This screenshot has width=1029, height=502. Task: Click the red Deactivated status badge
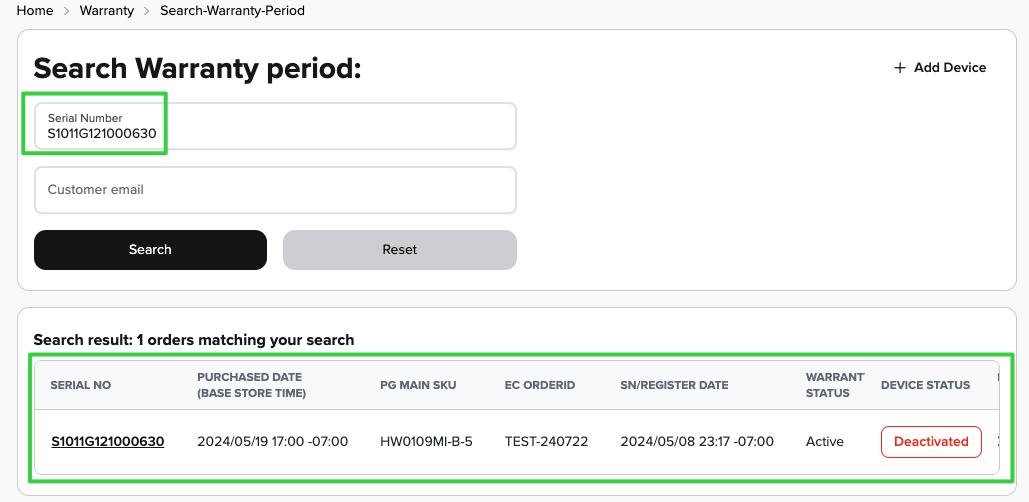click(931, 442)
